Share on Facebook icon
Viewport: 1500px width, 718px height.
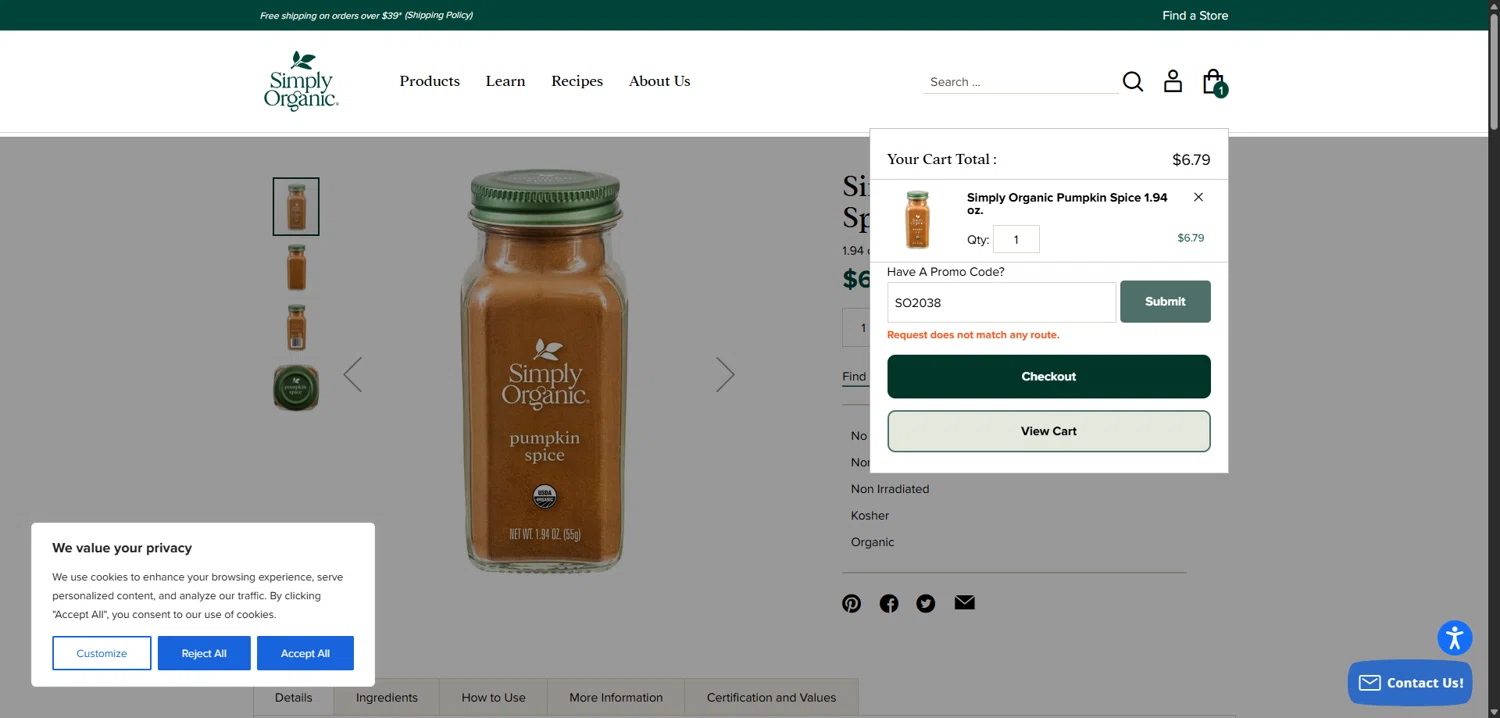coord(889,603)
